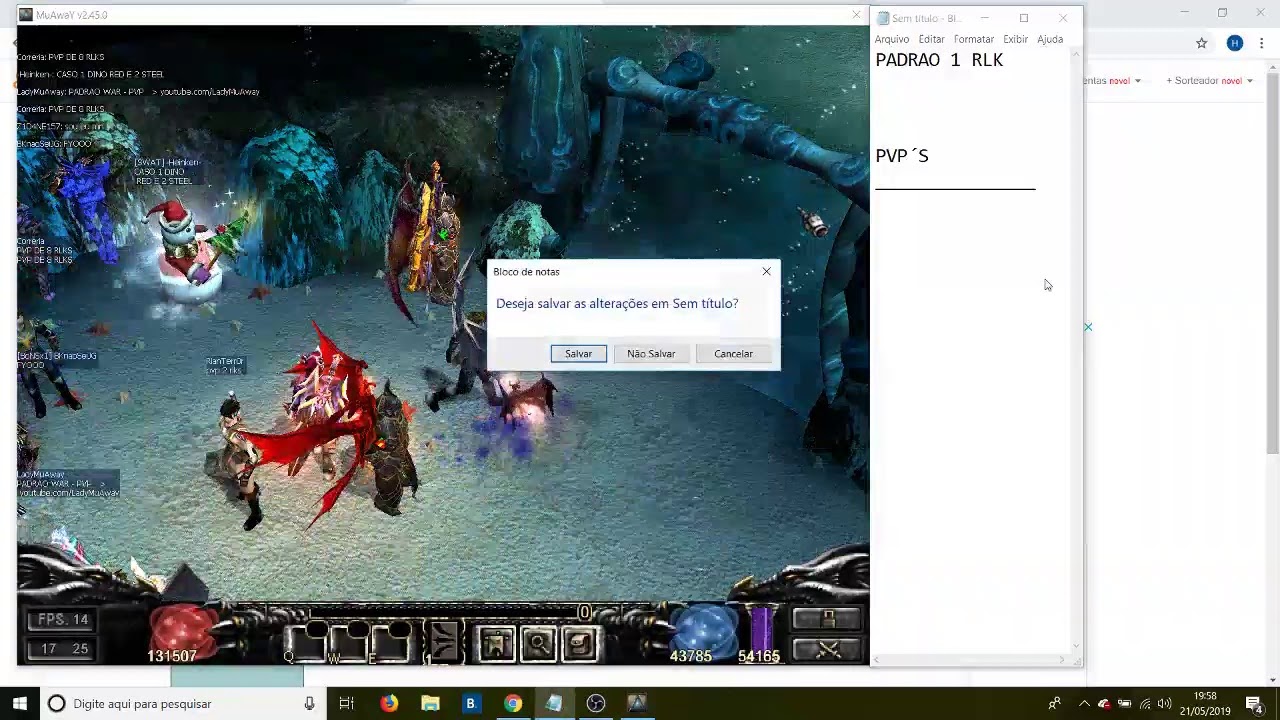Open the People icon in system tray
Image resolution: width=1280 pixels, height=720 pixels.
(1054, 704)
